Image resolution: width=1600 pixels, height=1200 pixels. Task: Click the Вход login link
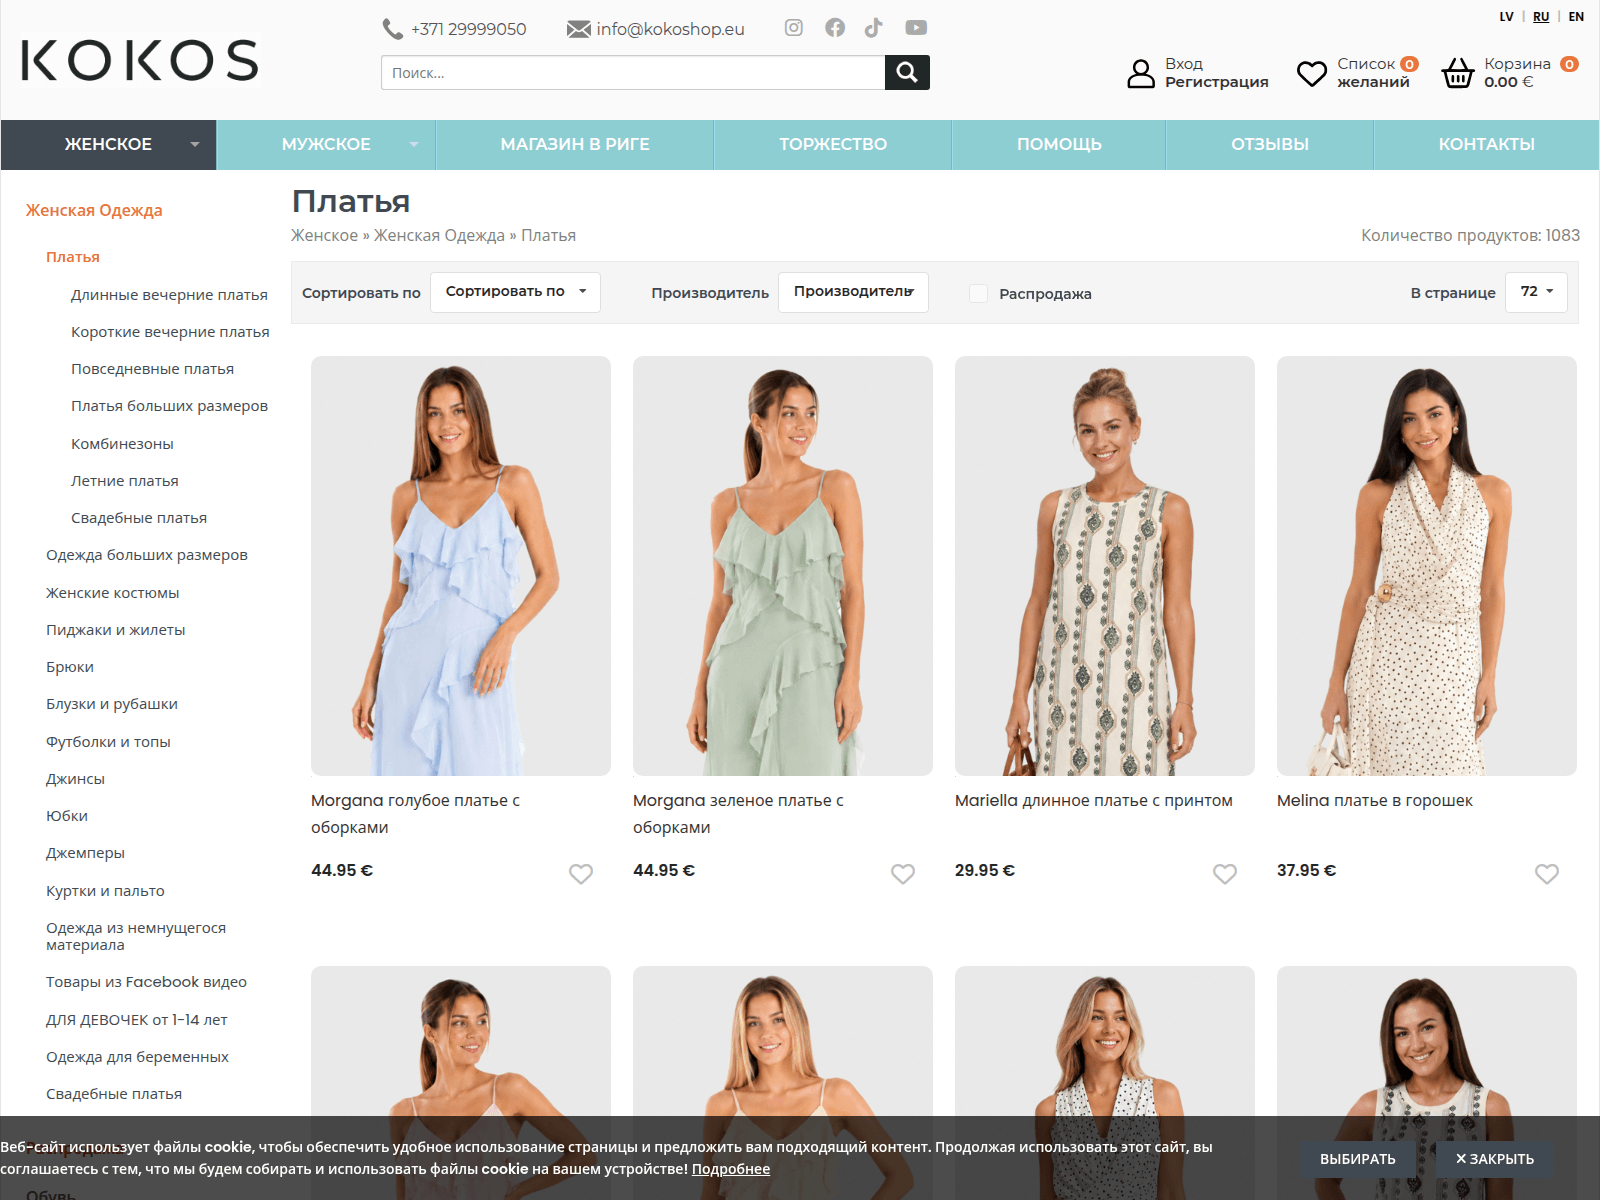(1184, 64)
